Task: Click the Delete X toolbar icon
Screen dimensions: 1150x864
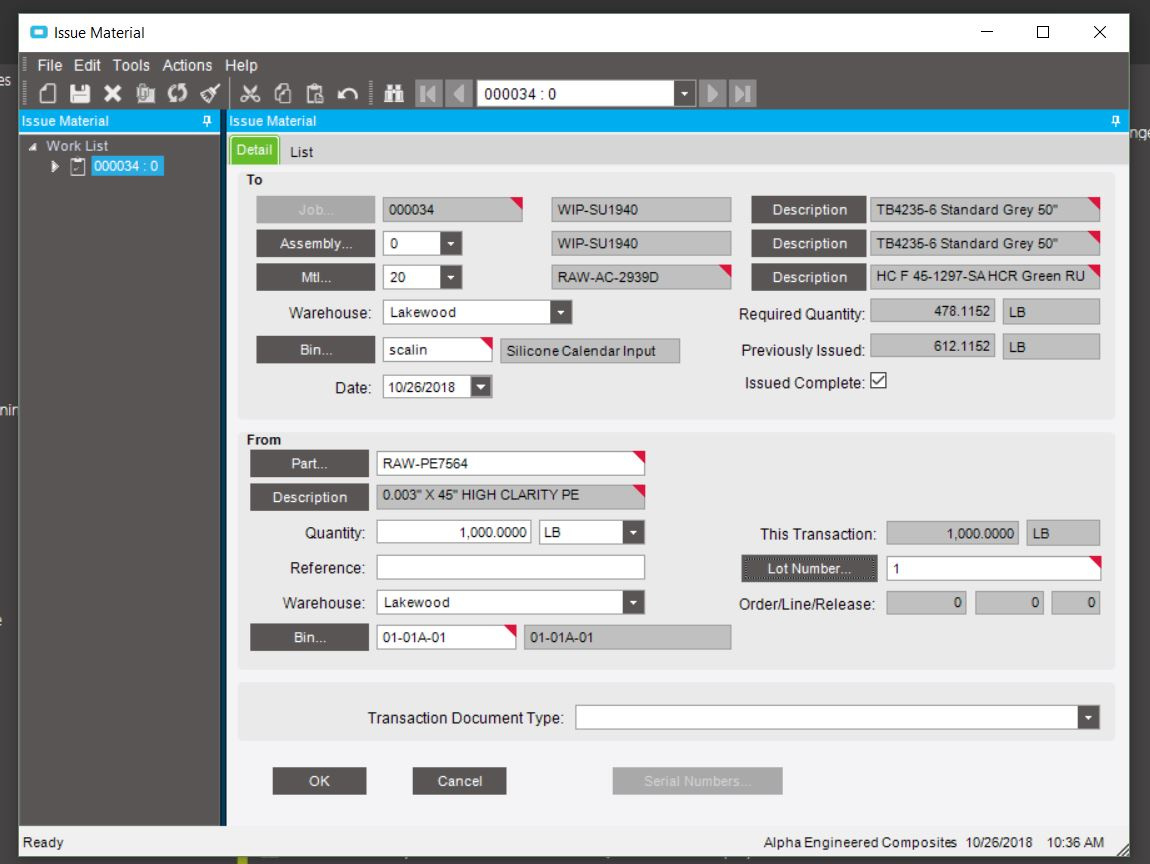Action: click(x=112, y=94)
